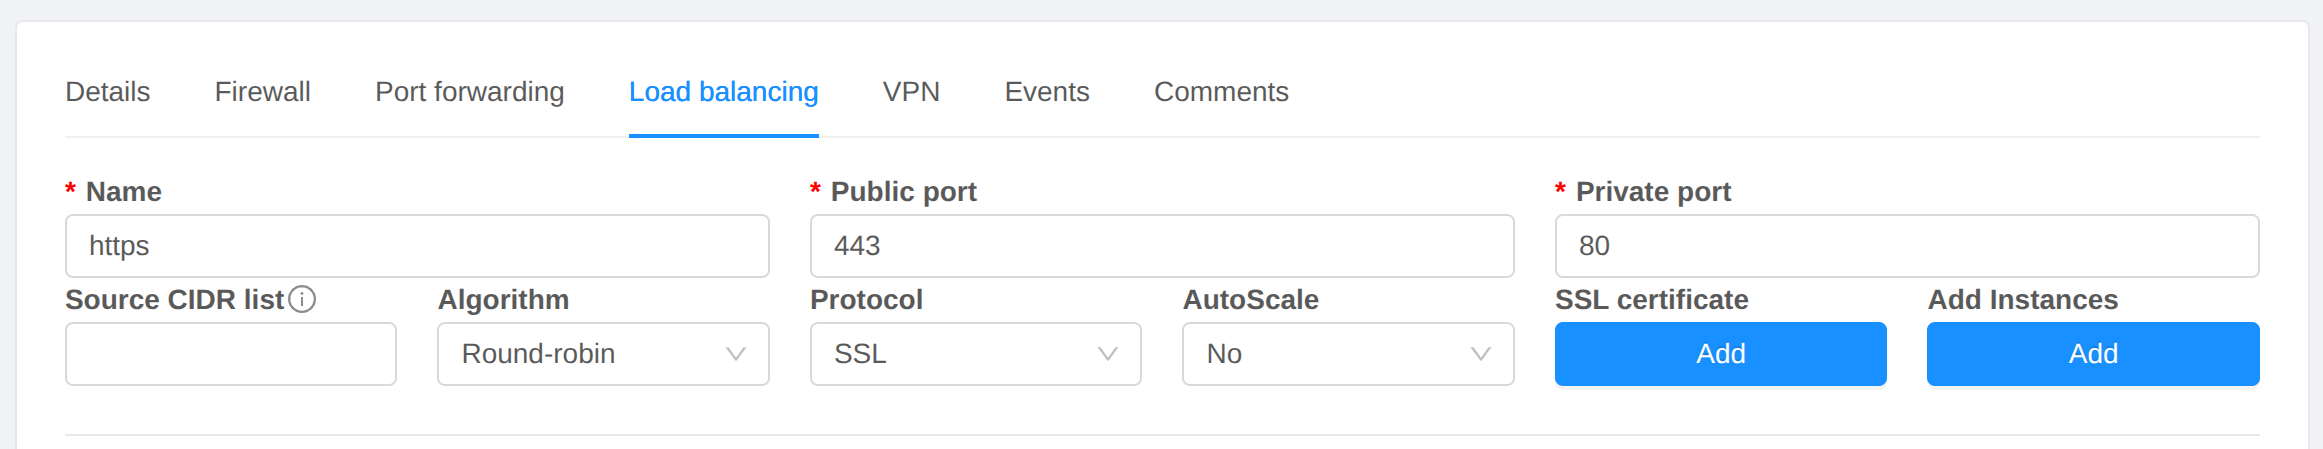The width and height of the screenshot is (2323, 449).
Task: Open the Firewall tab
Action: point(263,92)
